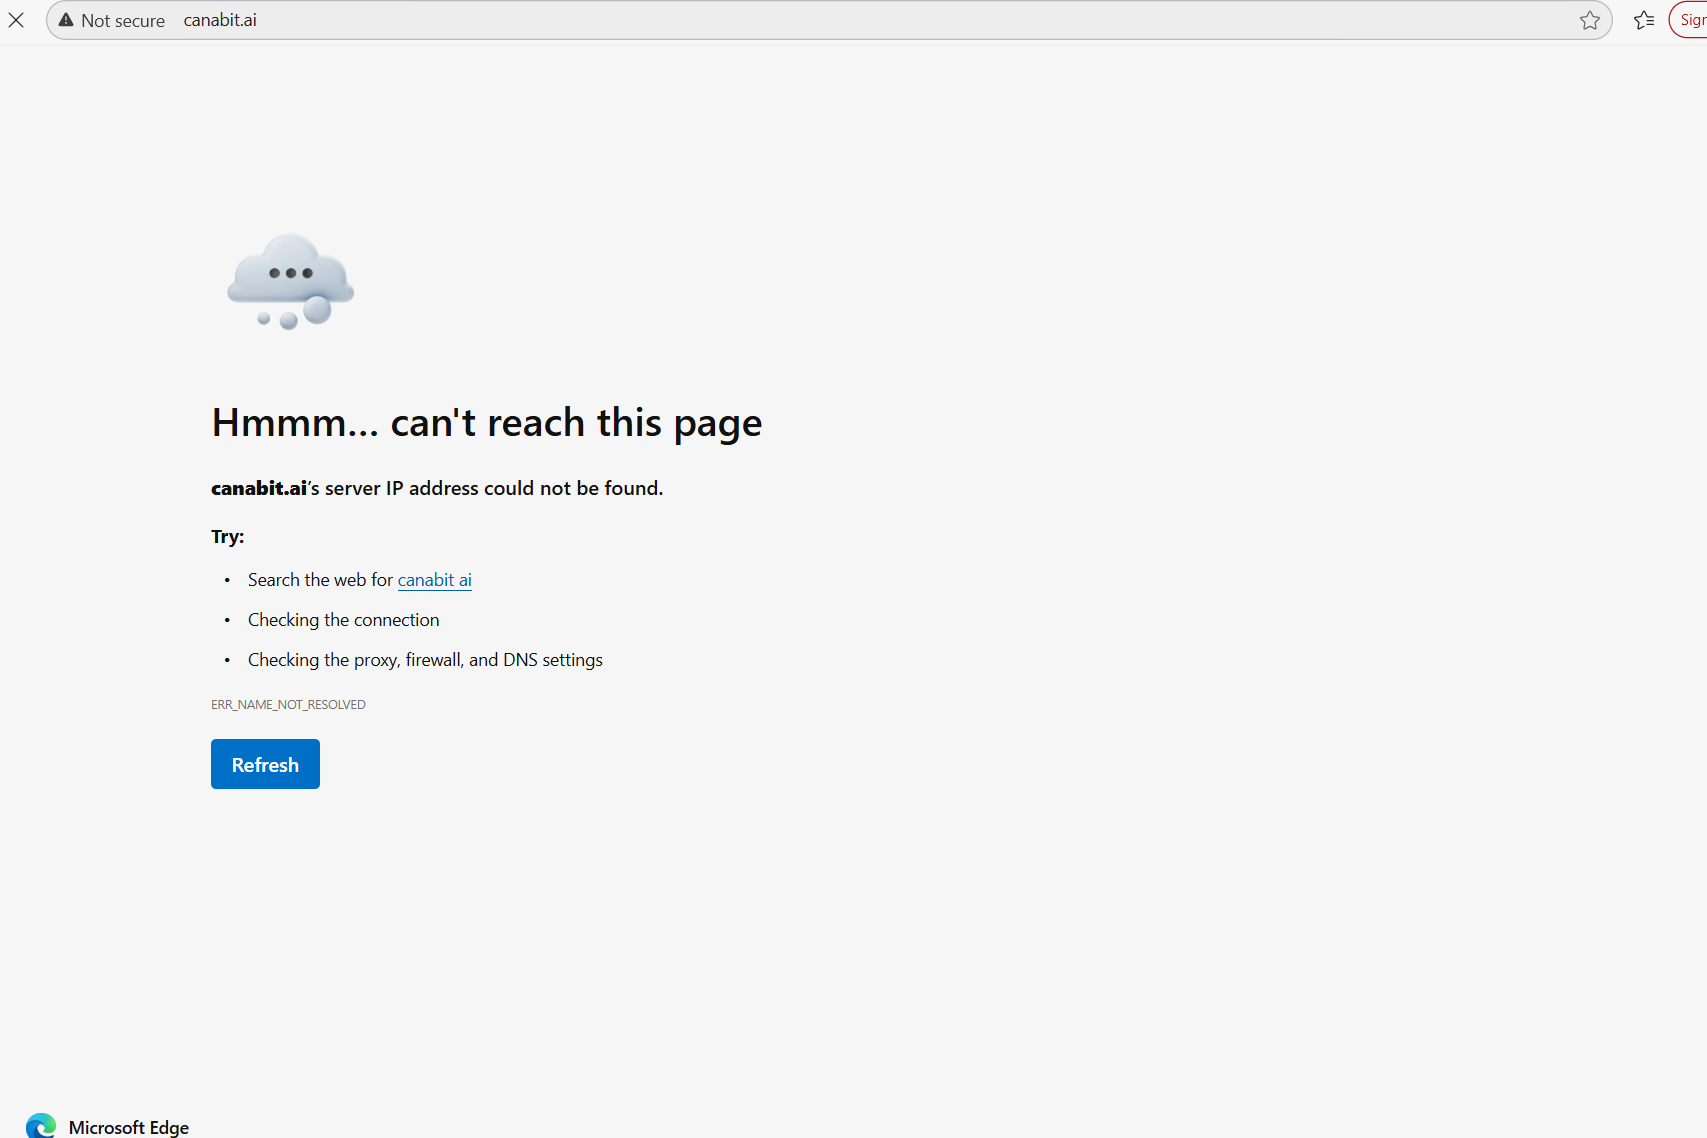Viewport: 1707px width, 1138px height.
Task: Click the 'Search the web for' text
Action: pyautogui.click(x=320, y=580)
